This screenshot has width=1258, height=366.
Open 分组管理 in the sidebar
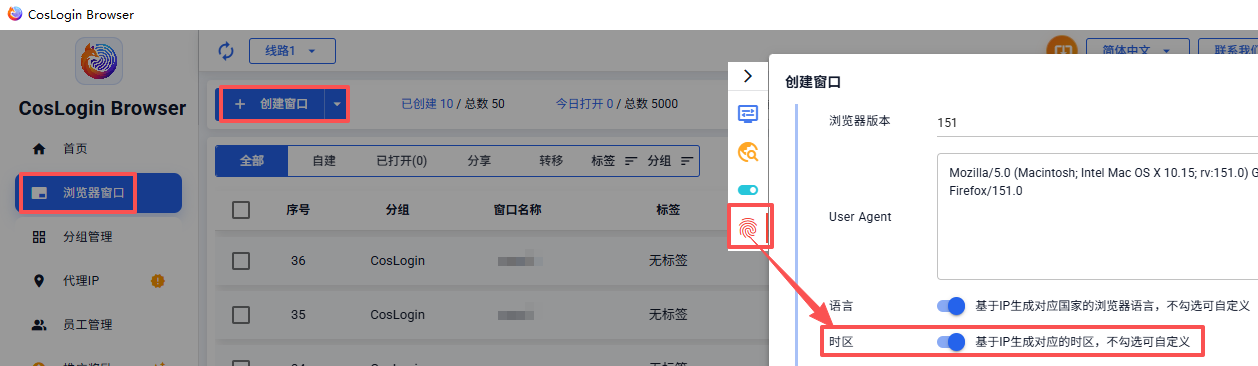87,237
